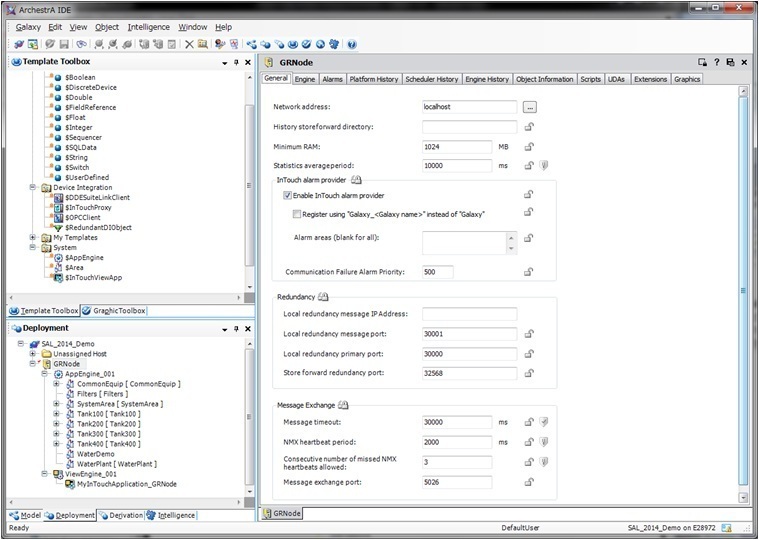Click the lock icon beside Minimum RAM
The width and height of the screenshot is (759, 540).
click(528, 146)
